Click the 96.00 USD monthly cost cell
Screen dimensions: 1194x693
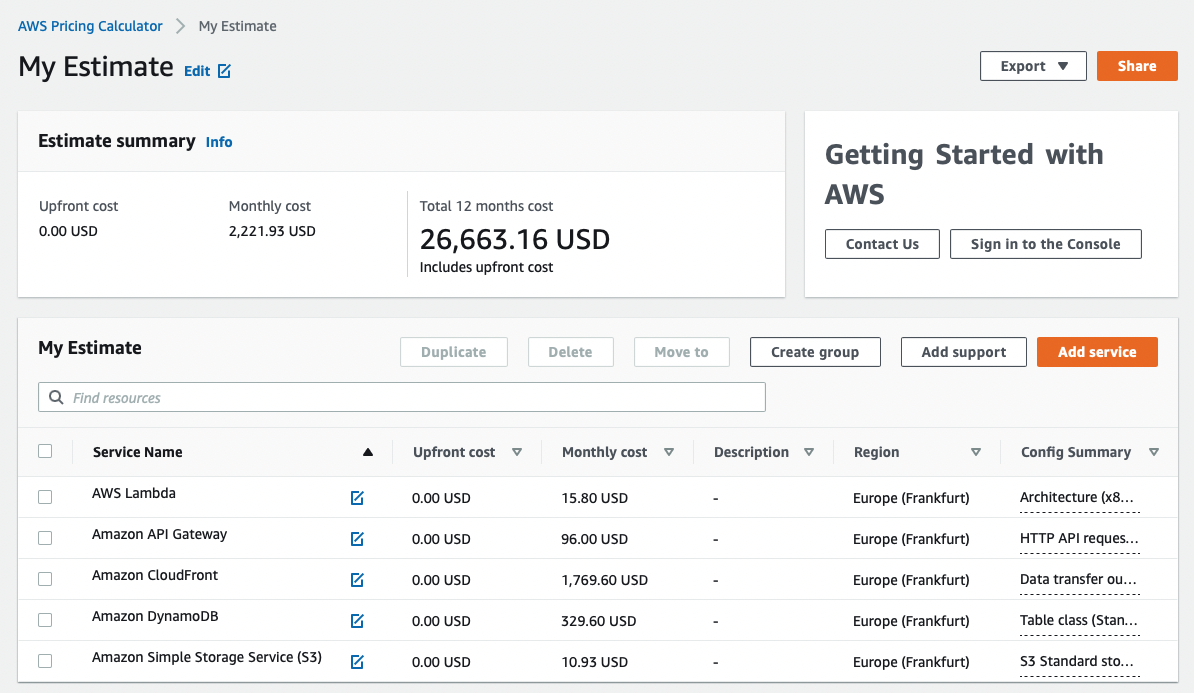coord(595,539)
